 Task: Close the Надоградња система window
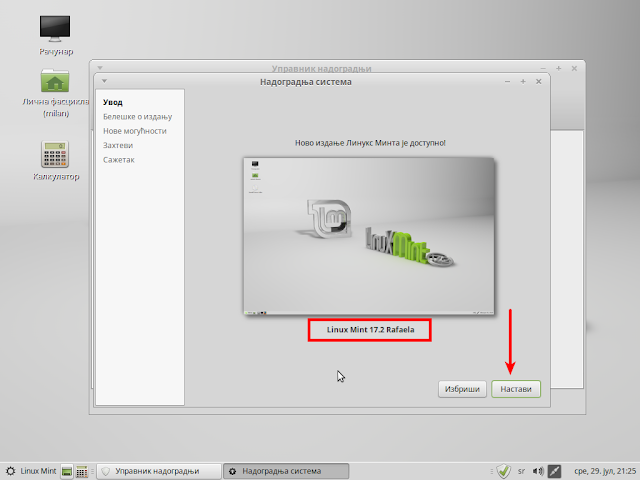tap(539, 82)
